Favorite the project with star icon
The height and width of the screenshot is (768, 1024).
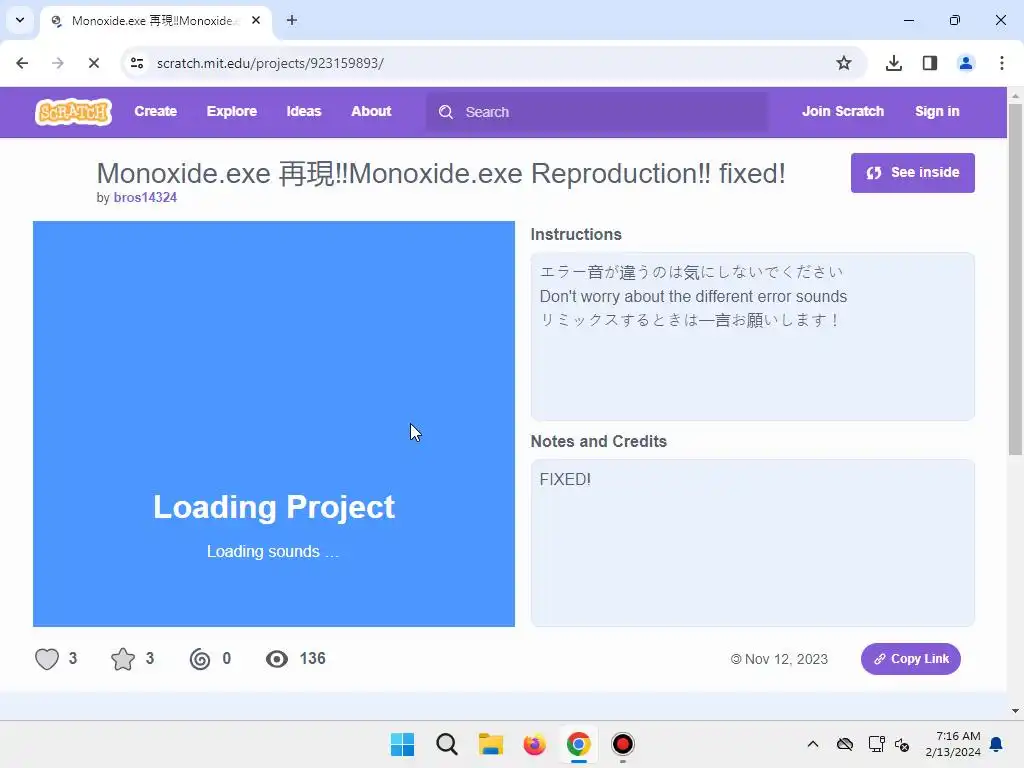tap(123, 659)
